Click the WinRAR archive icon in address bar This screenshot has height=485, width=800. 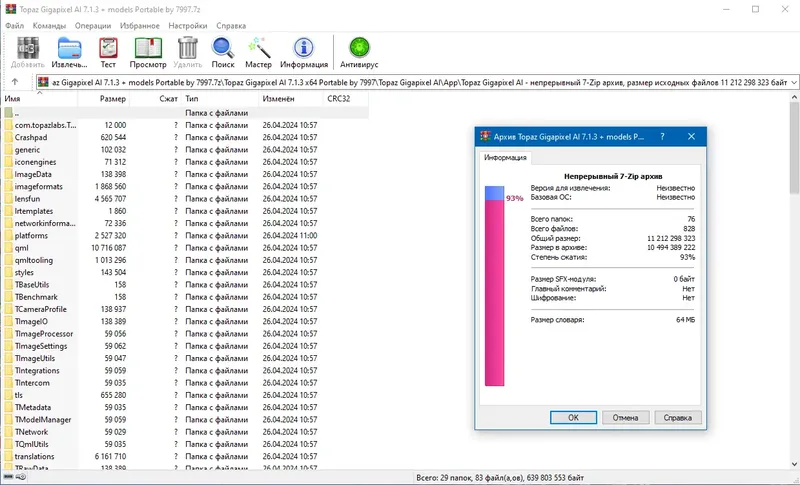point(43,82)
